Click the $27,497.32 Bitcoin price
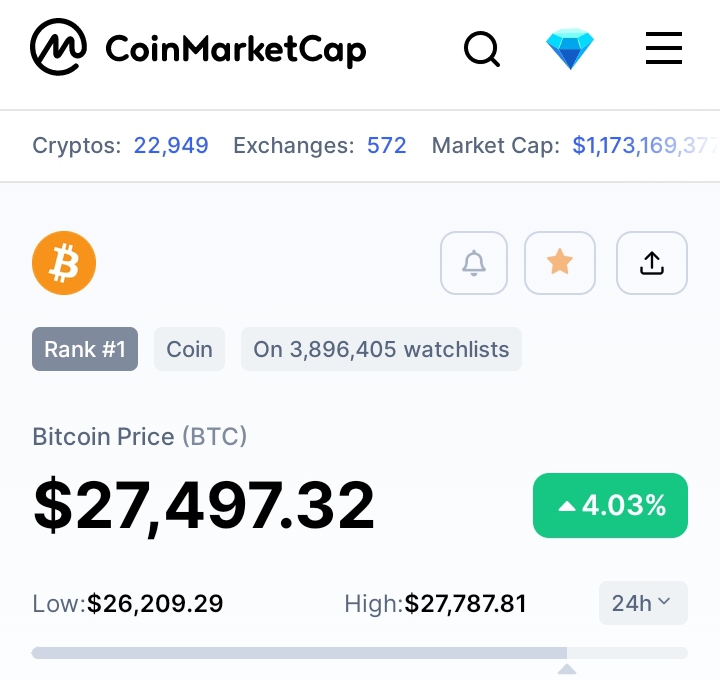The width and height of the screenshot is (720, 680). [x=204, y=505]
